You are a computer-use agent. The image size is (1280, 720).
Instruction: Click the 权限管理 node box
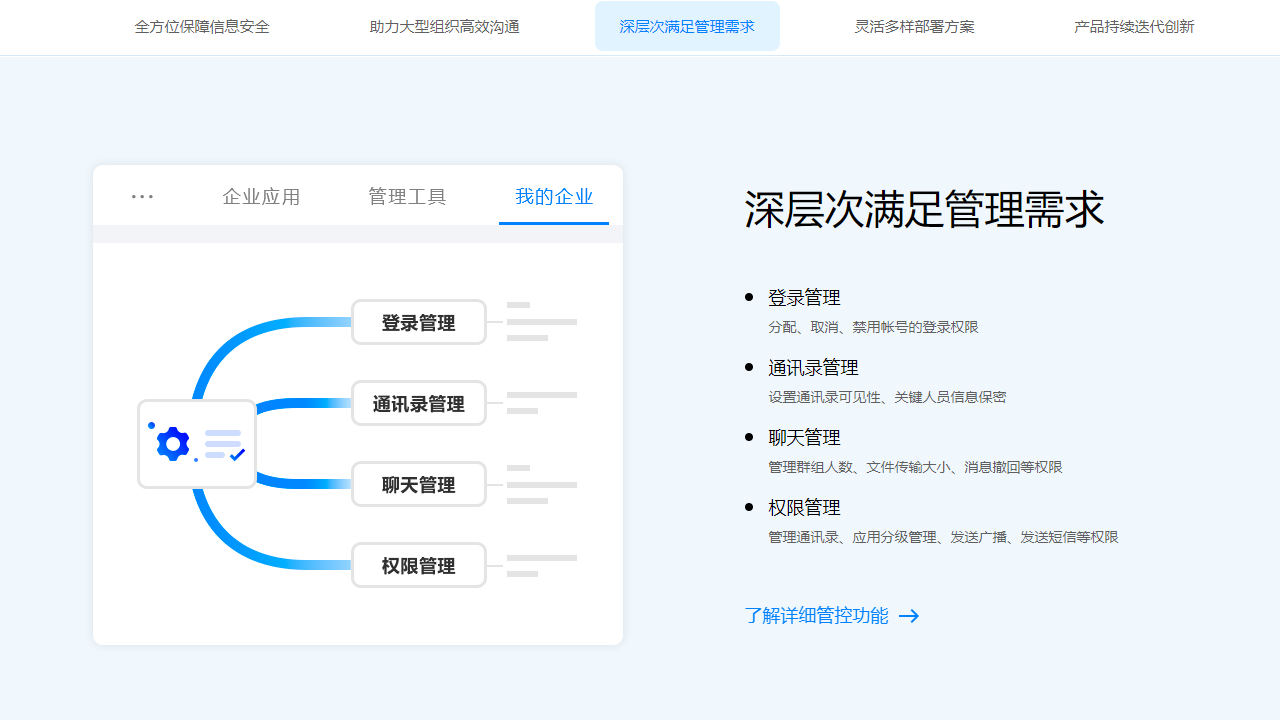[x=418, y=565]
